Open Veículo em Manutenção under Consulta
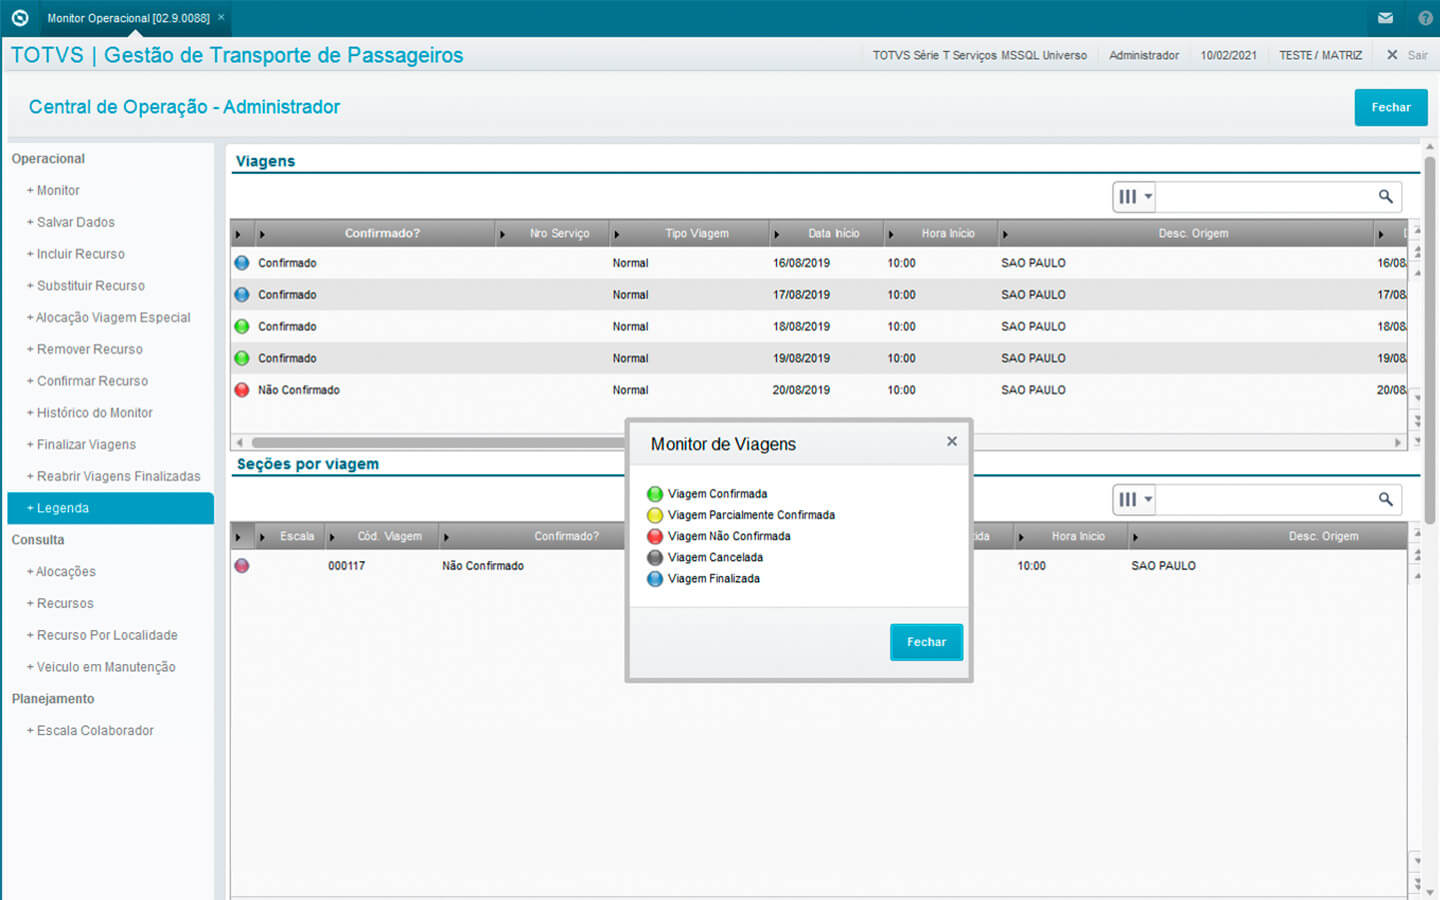Screen dimensions: 1440x900 [105, 667]
